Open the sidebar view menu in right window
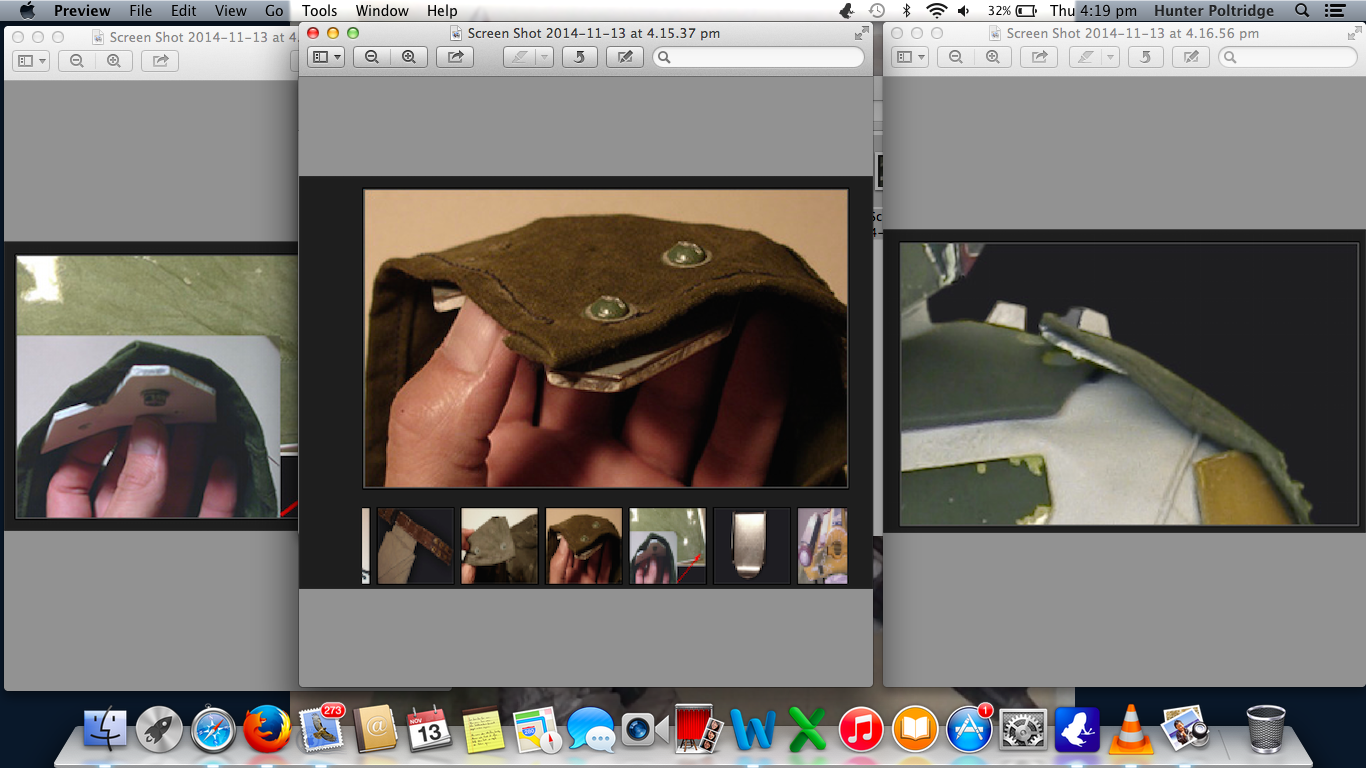The width and height of the screenshot is (1366, 768). click(x=910, y=57)
